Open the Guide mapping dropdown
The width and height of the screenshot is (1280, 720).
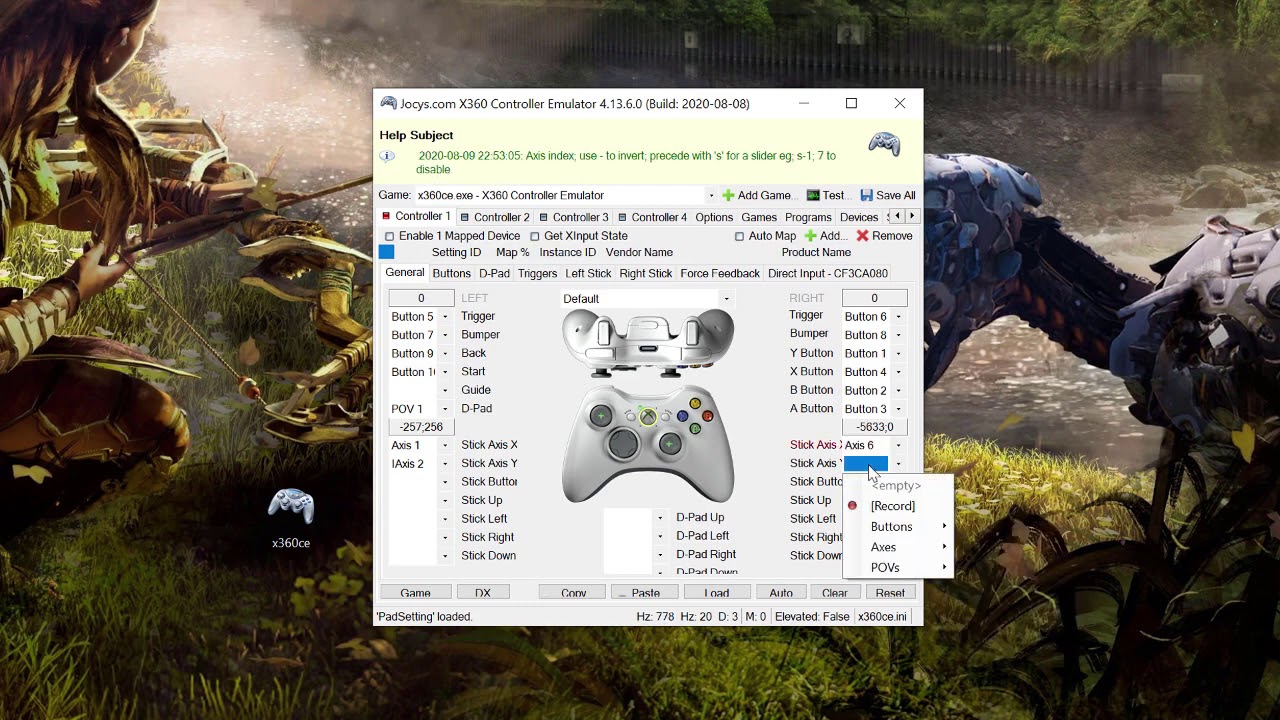click(445, 391)
